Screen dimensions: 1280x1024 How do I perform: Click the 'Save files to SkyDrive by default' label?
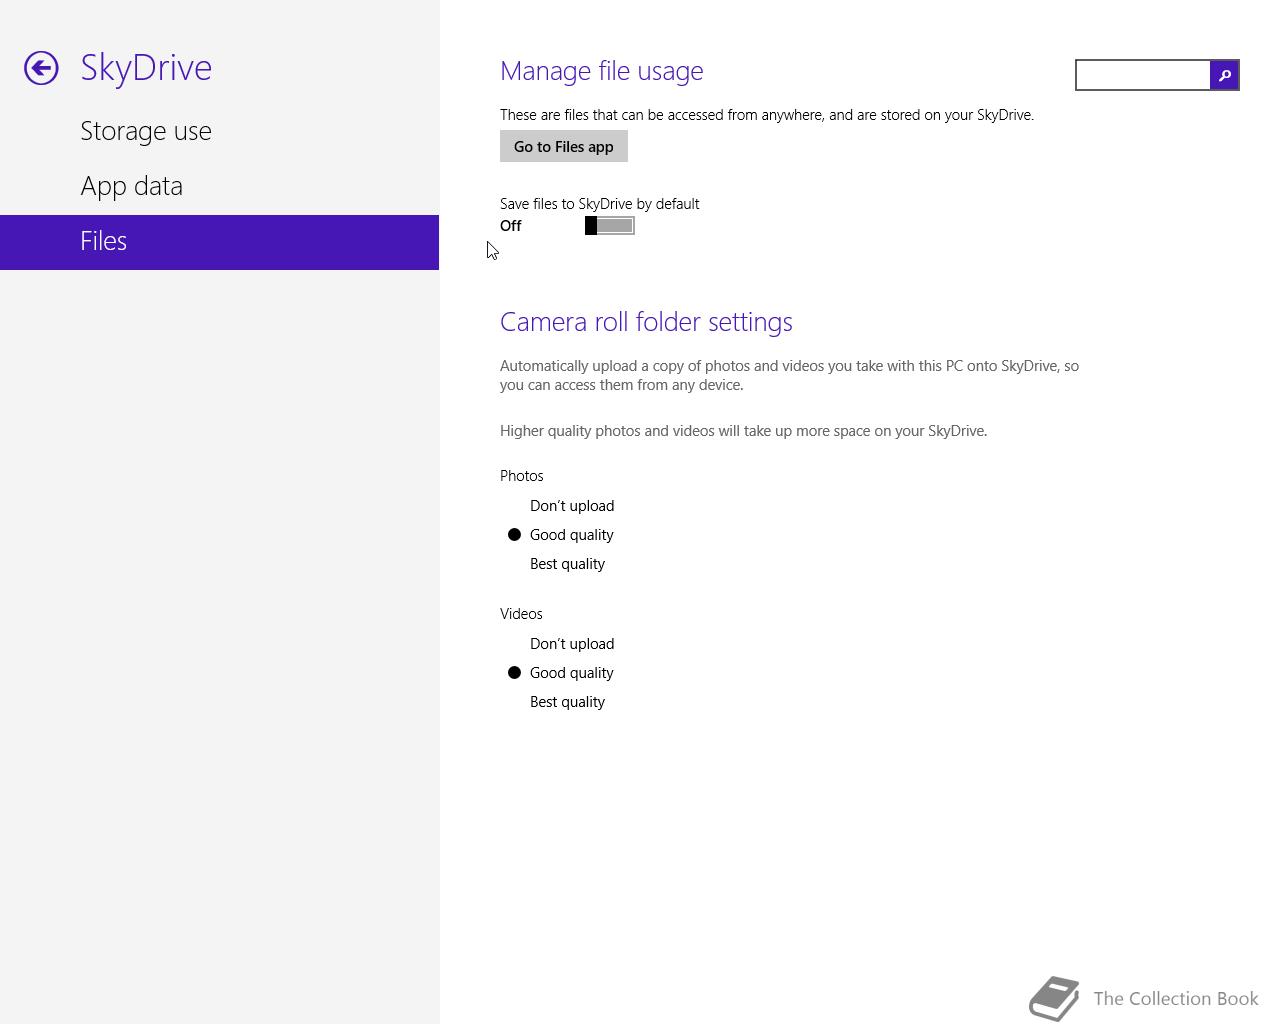(x=599, y=204)
